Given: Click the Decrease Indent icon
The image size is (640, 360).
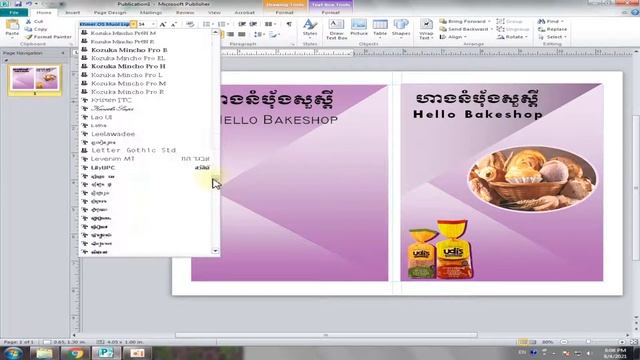Looking at the screenshot, I should point(242,24).
